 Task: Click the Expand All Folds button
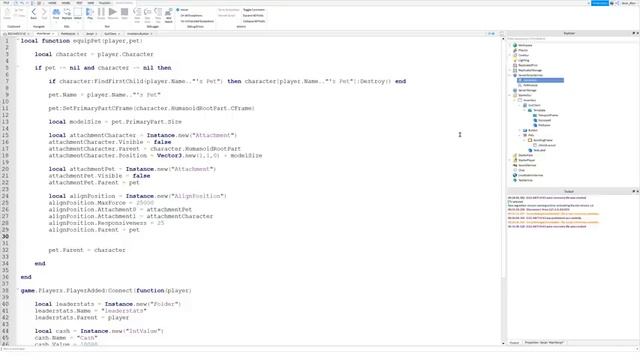coord(253,16)
